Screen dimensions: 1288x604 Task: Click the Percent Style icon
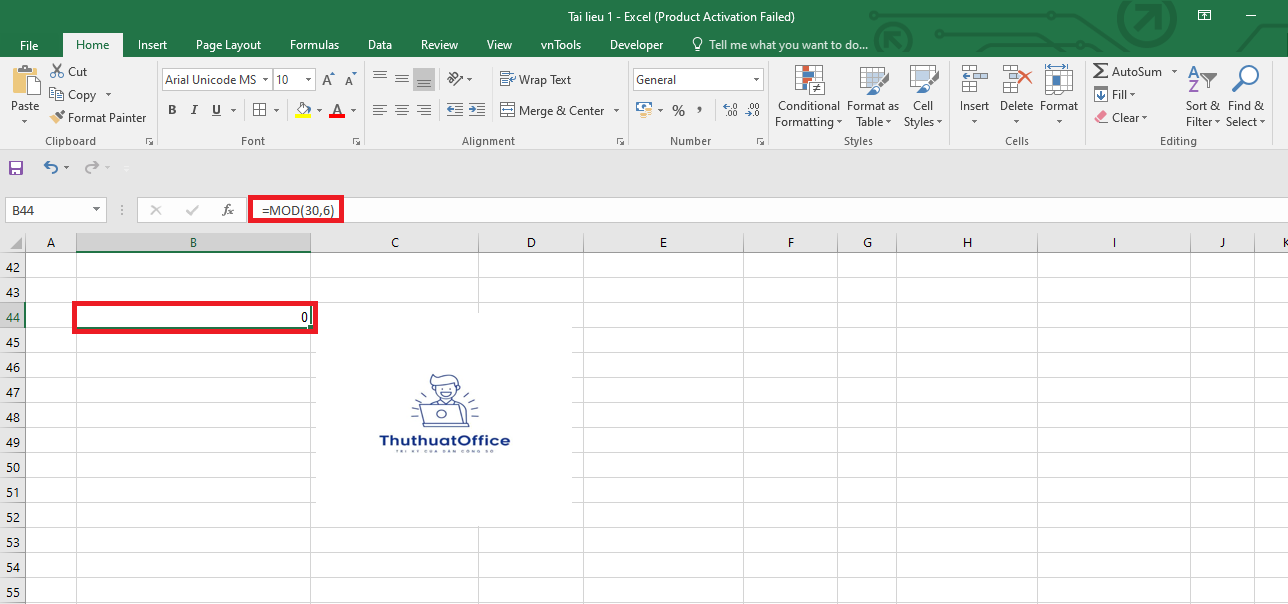(x=678, y=110)
